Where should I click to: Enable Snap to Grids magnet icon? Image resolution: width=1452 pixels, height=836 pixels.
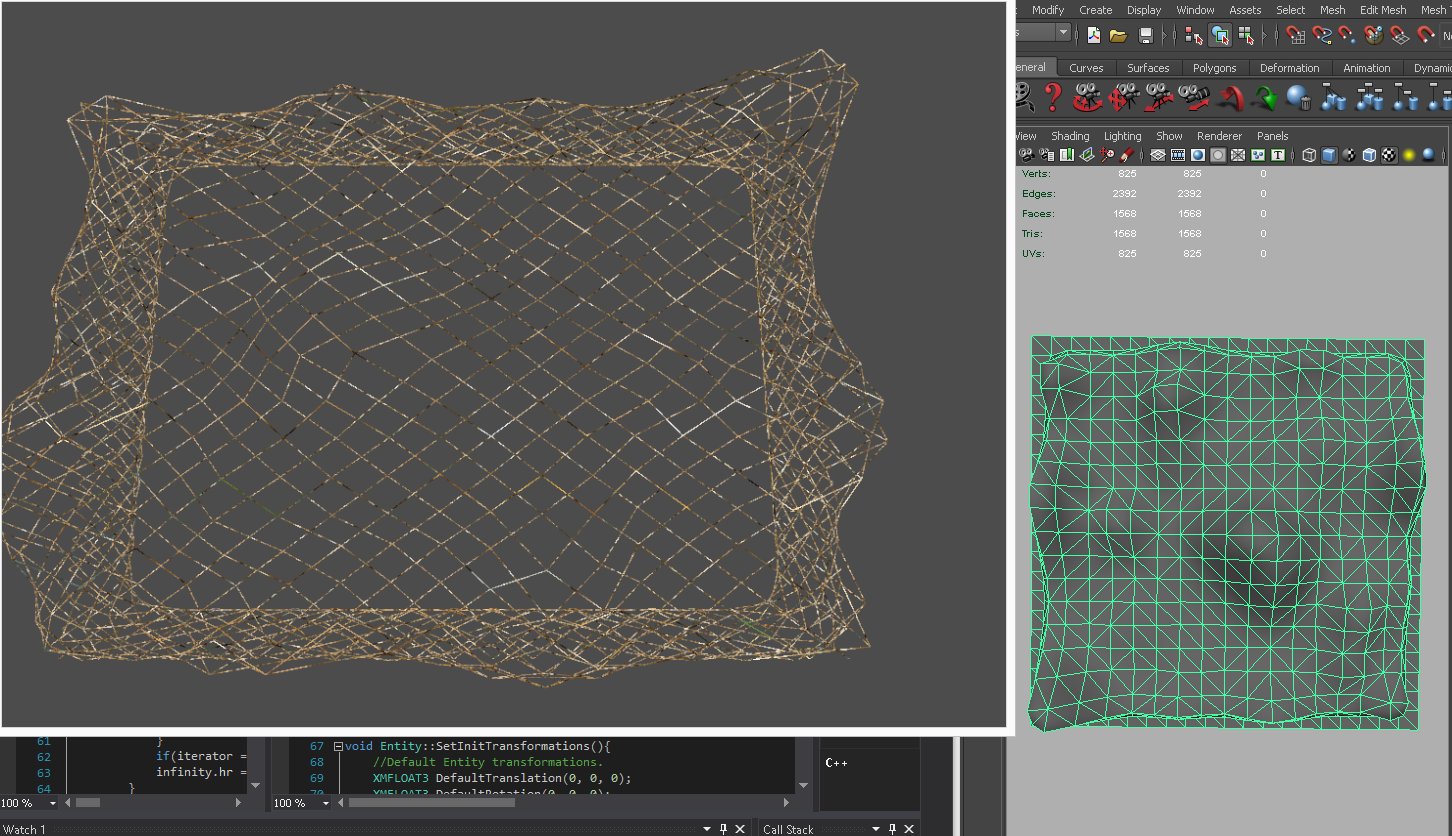pyautogui.click(x=1296, y=35)
